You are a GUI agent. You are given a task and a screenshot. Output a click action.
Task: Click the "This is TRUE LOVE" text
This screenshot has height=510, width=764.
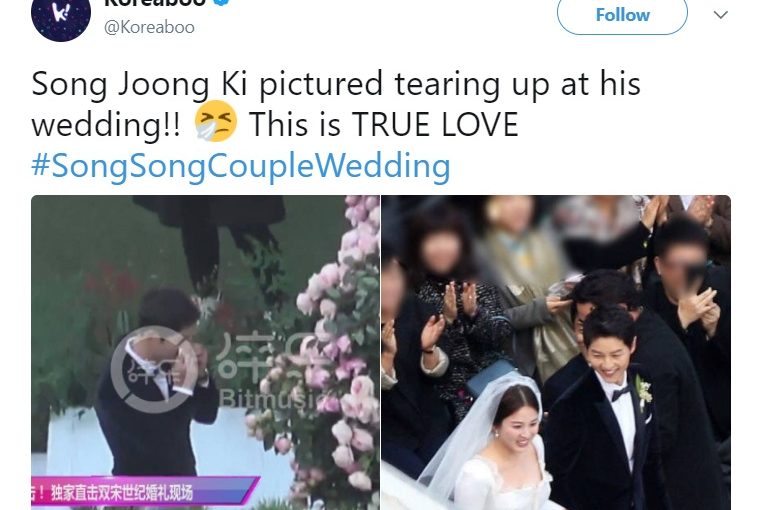(x=384, y=124)
